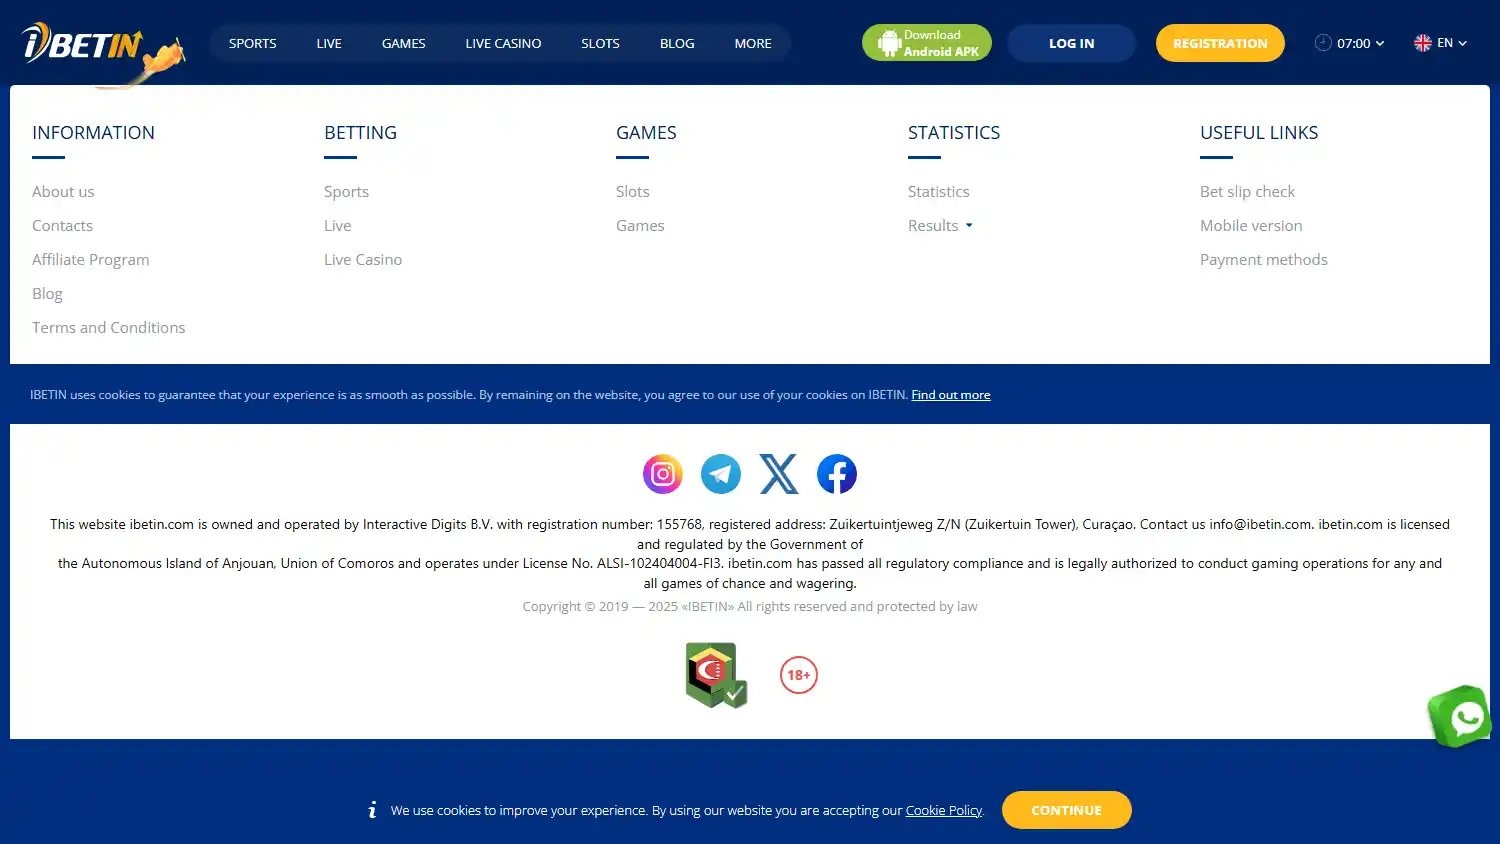The image size is (1500, 844).
Task: Open the Facebook social icon
Action: click(x=837, y=474)
